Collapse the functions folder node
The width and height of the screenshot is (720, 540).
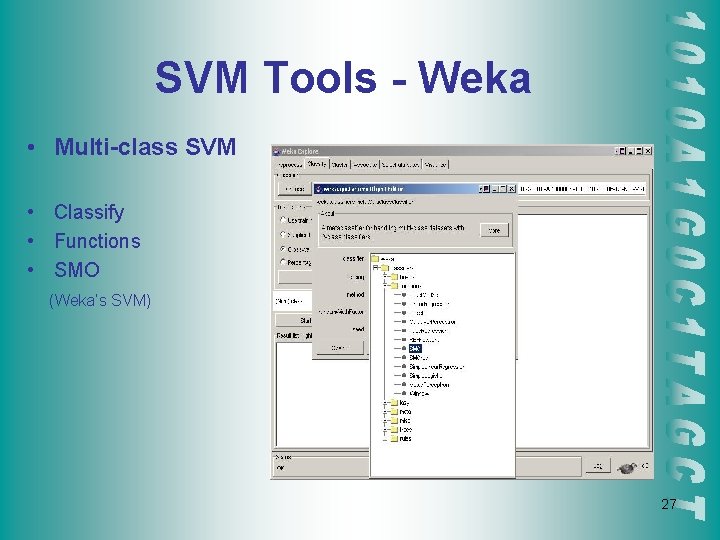pos(385,286)
